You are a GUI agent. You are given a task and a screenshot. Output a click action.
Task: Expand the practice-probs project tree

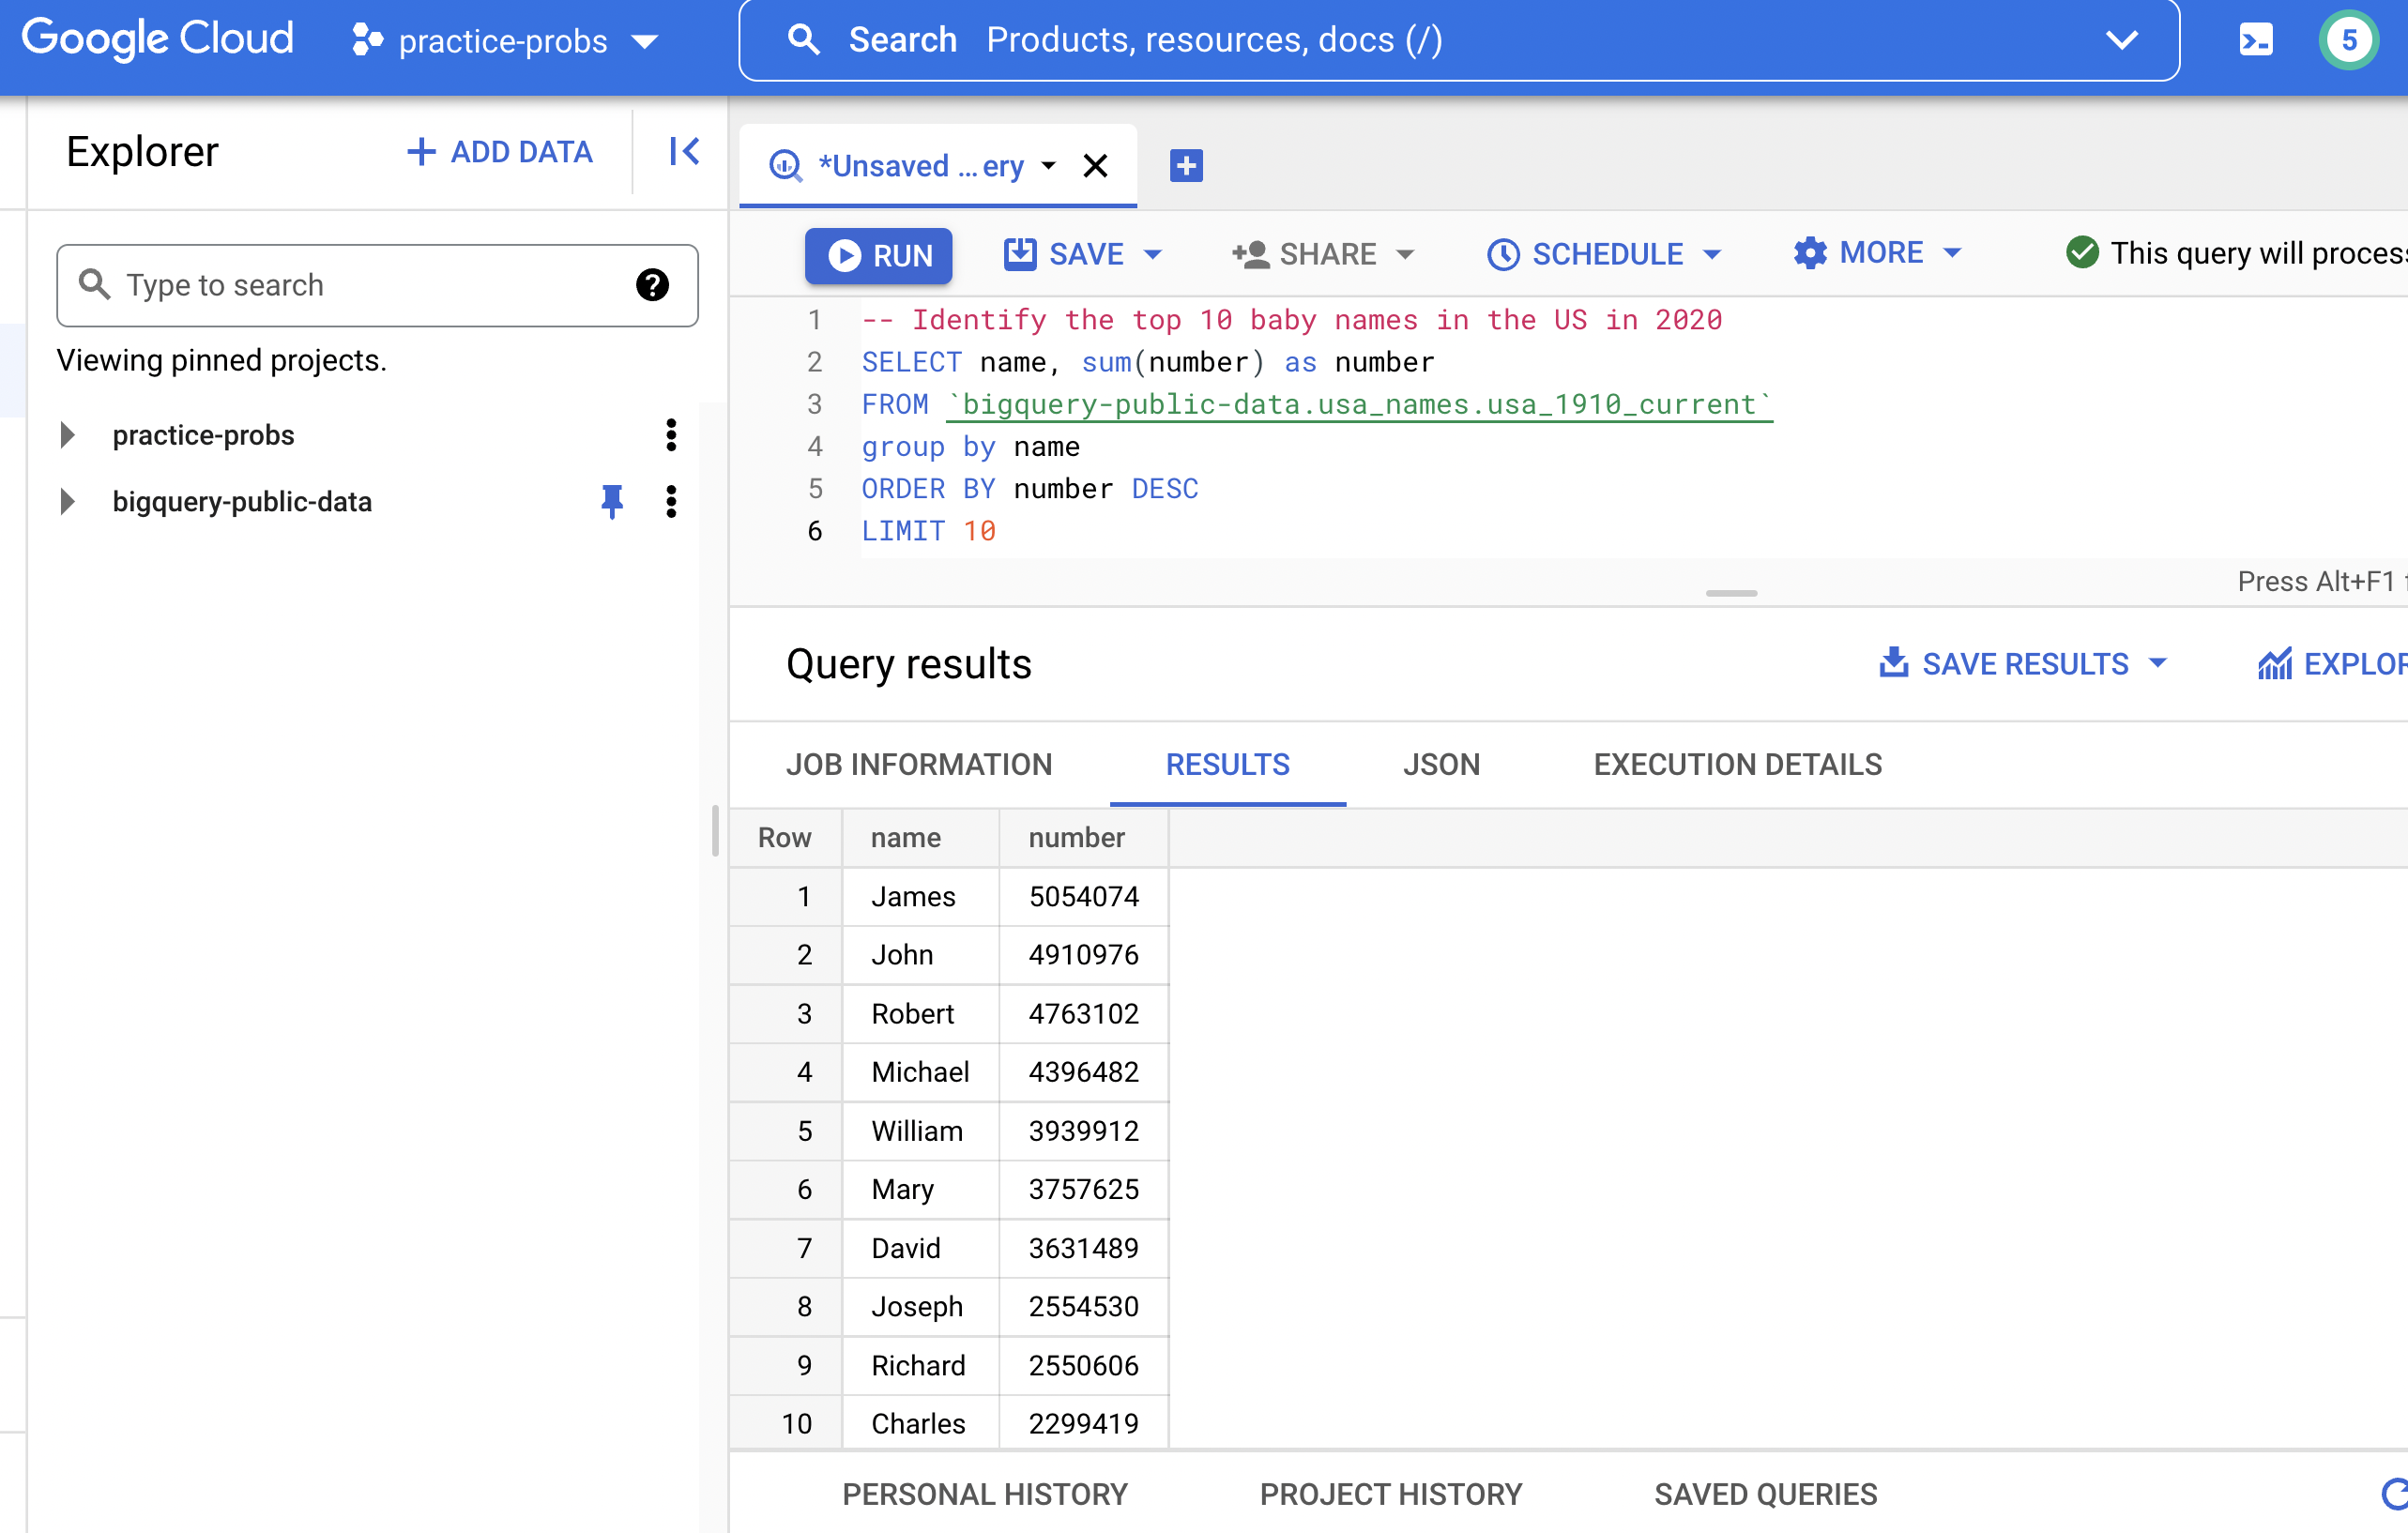tap(68, 435)
